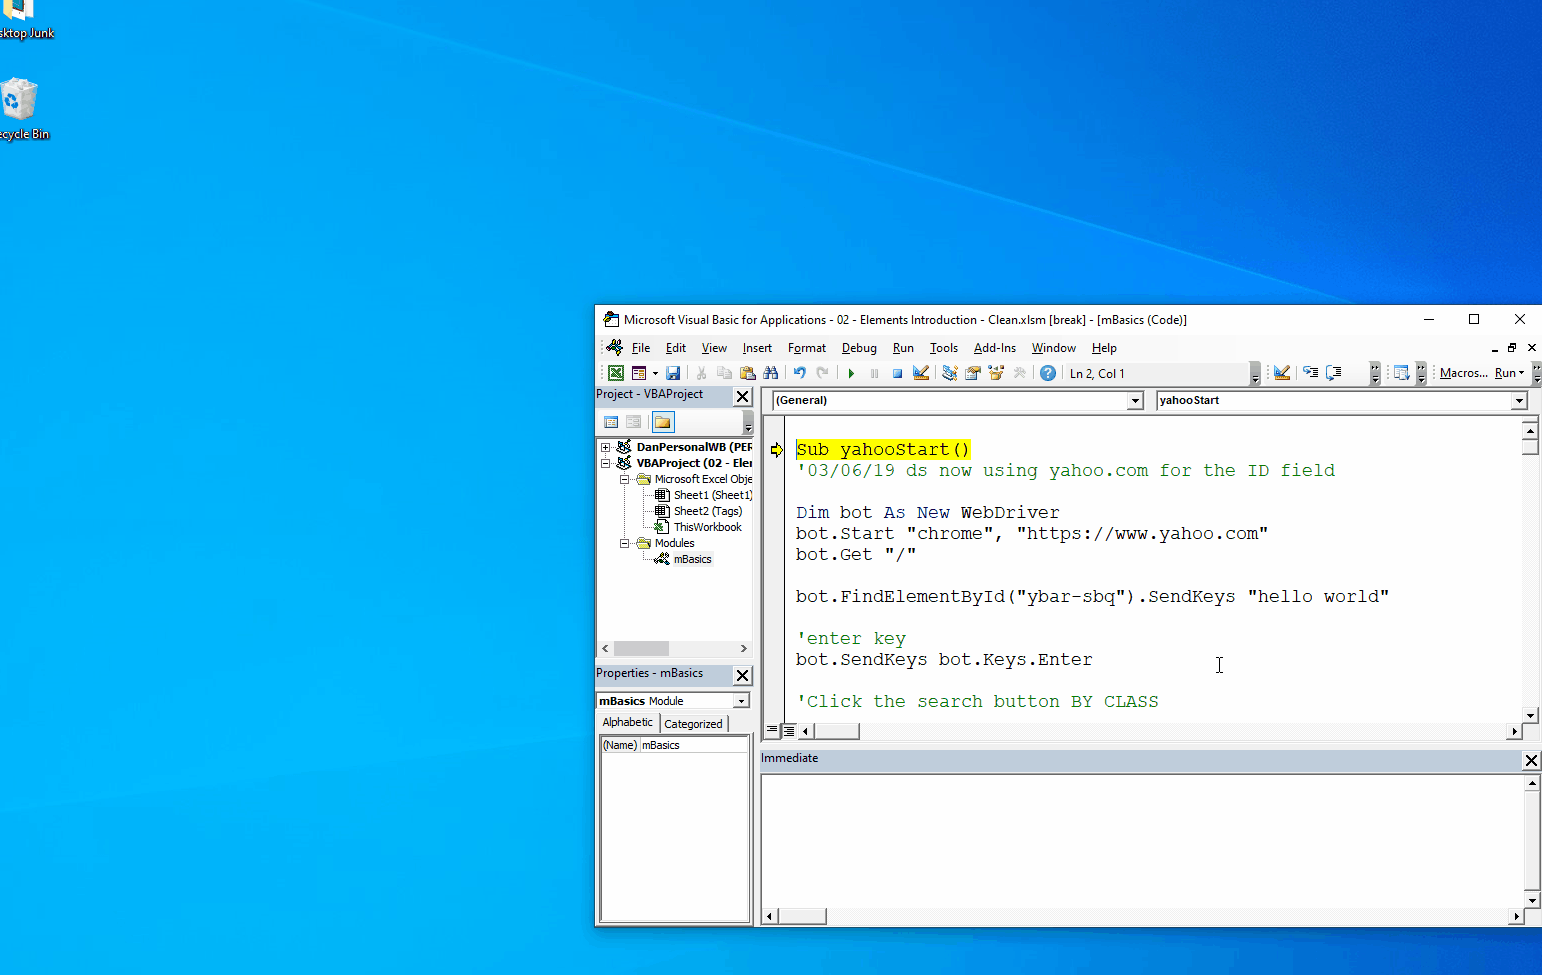Click the Find binoculars icon

pyautogui.click(x=771, y=372)
